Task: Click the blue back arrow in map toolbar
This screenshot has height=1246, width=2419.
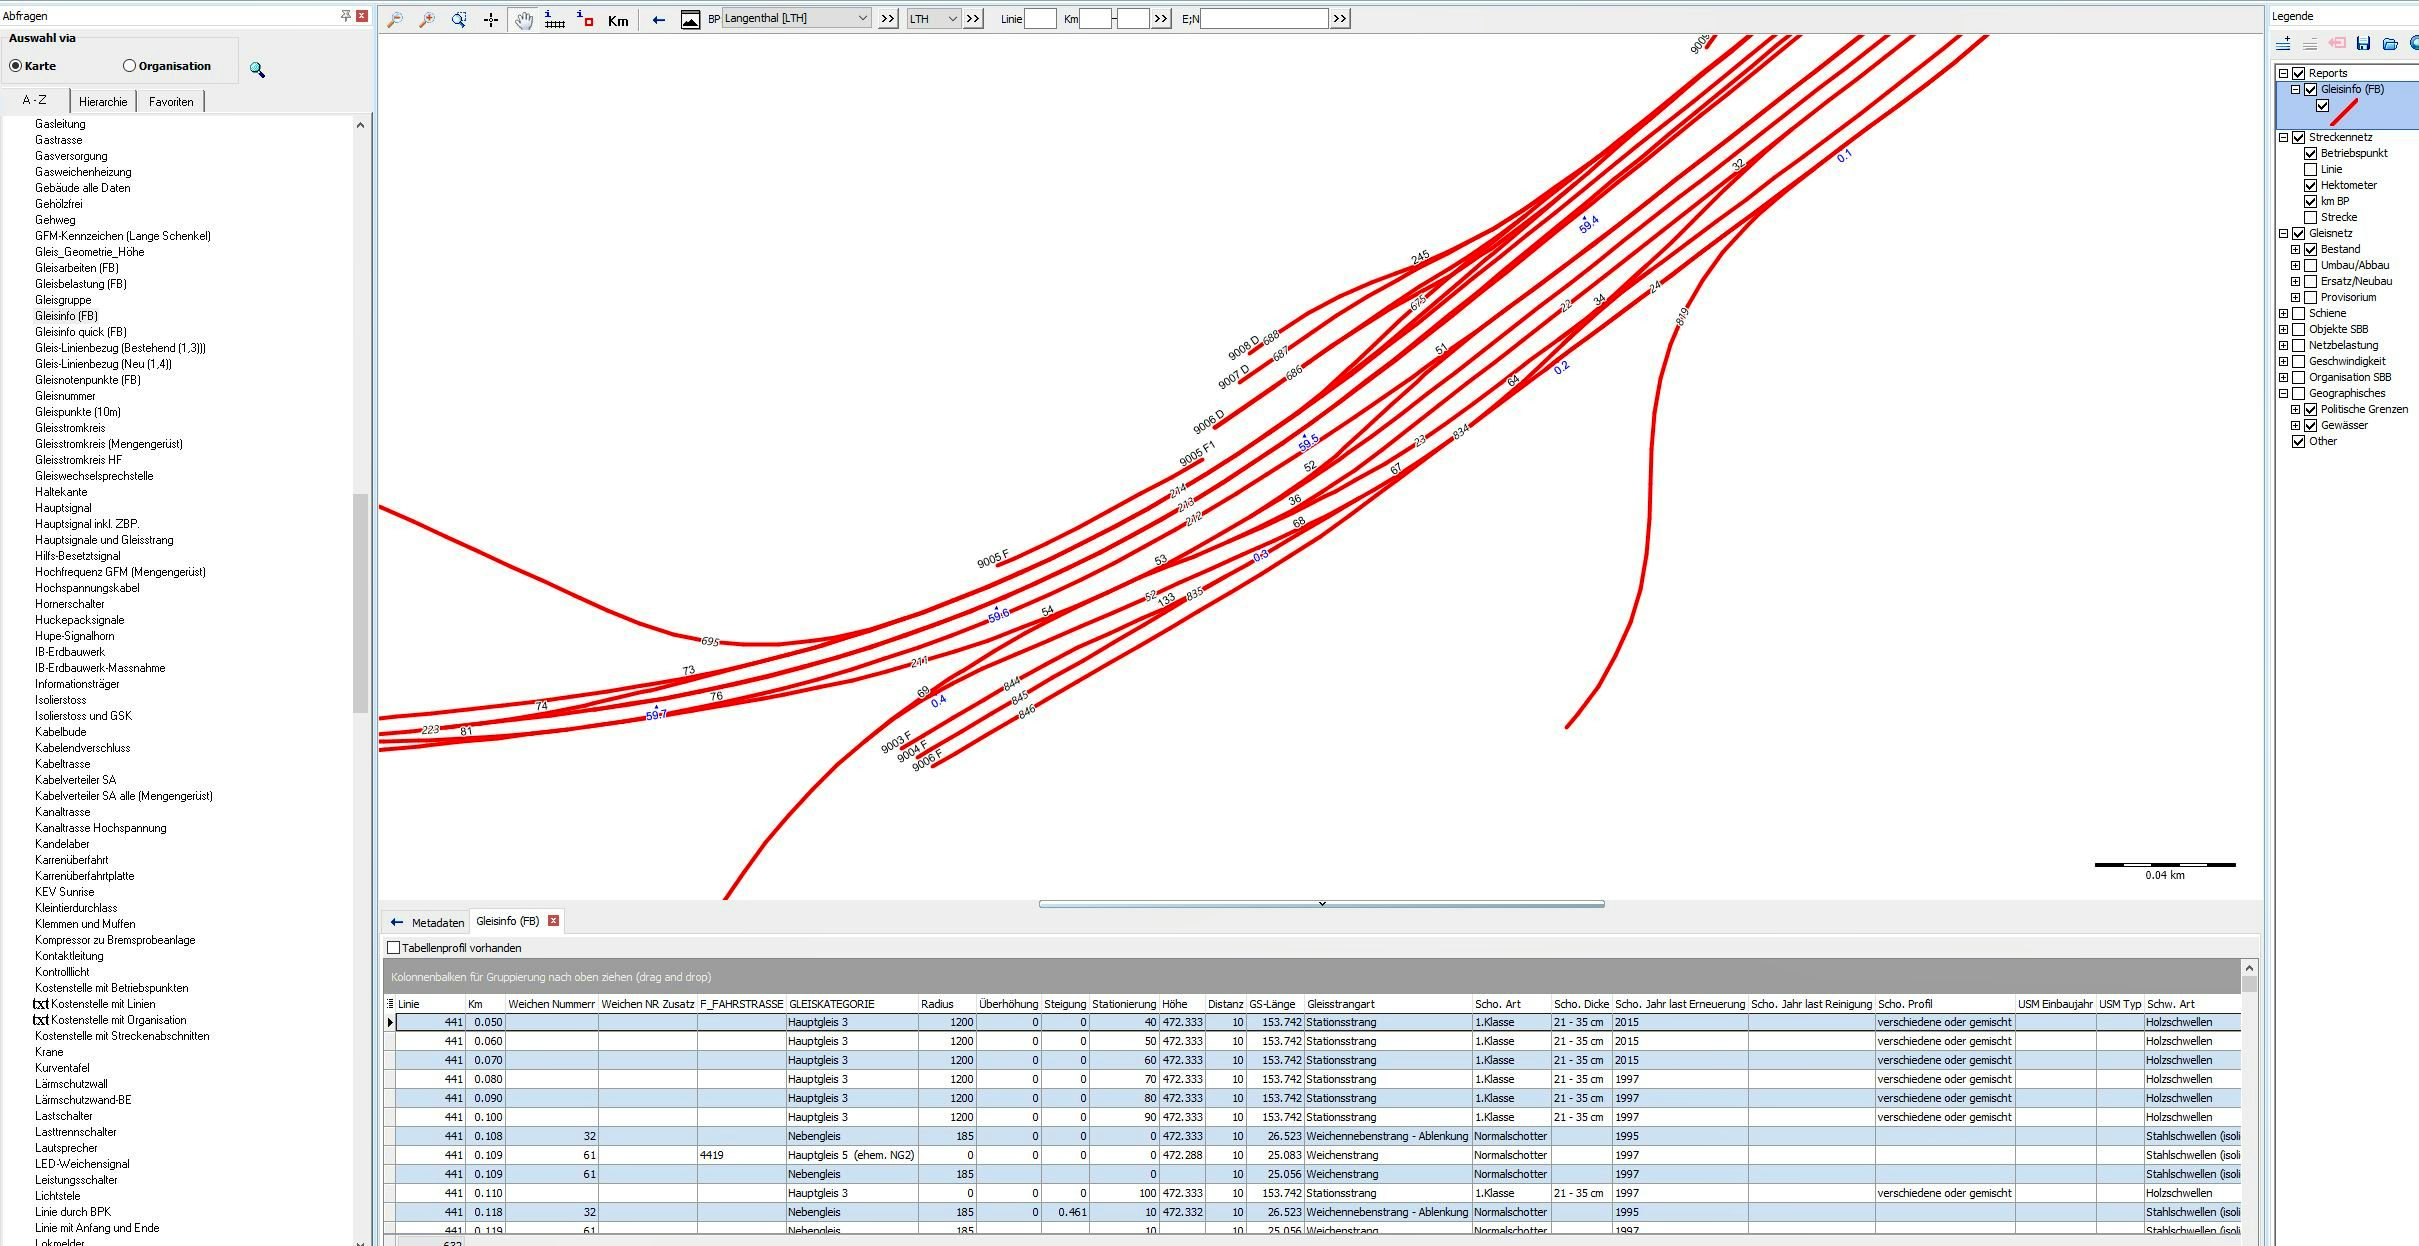Action: coord(658,19)
